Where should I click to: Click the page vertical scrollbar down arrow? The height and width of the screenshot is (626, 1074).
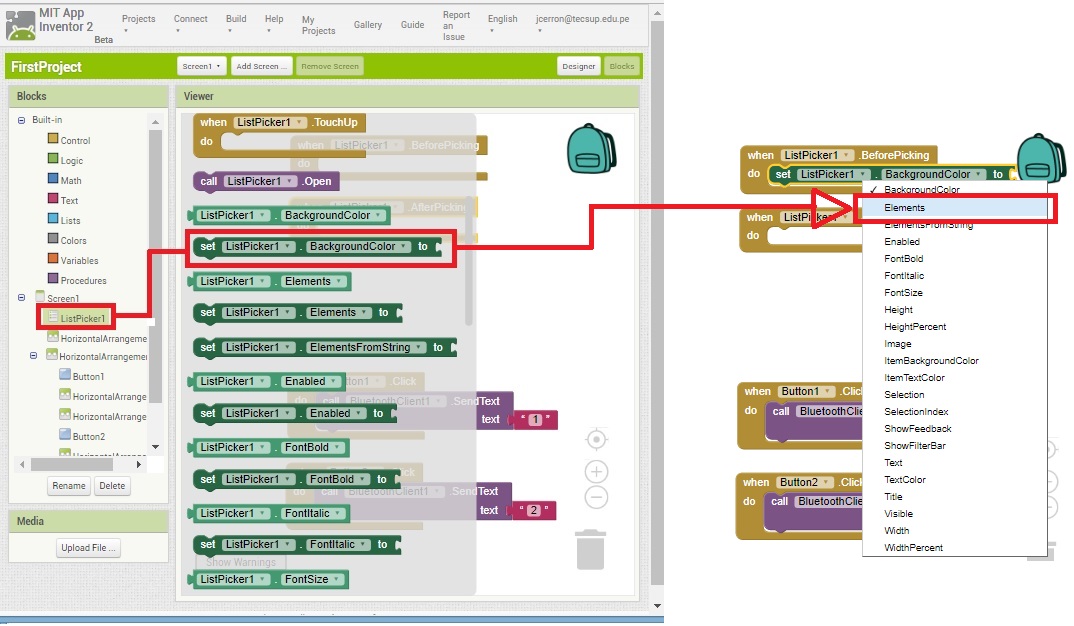pos(658,606)
